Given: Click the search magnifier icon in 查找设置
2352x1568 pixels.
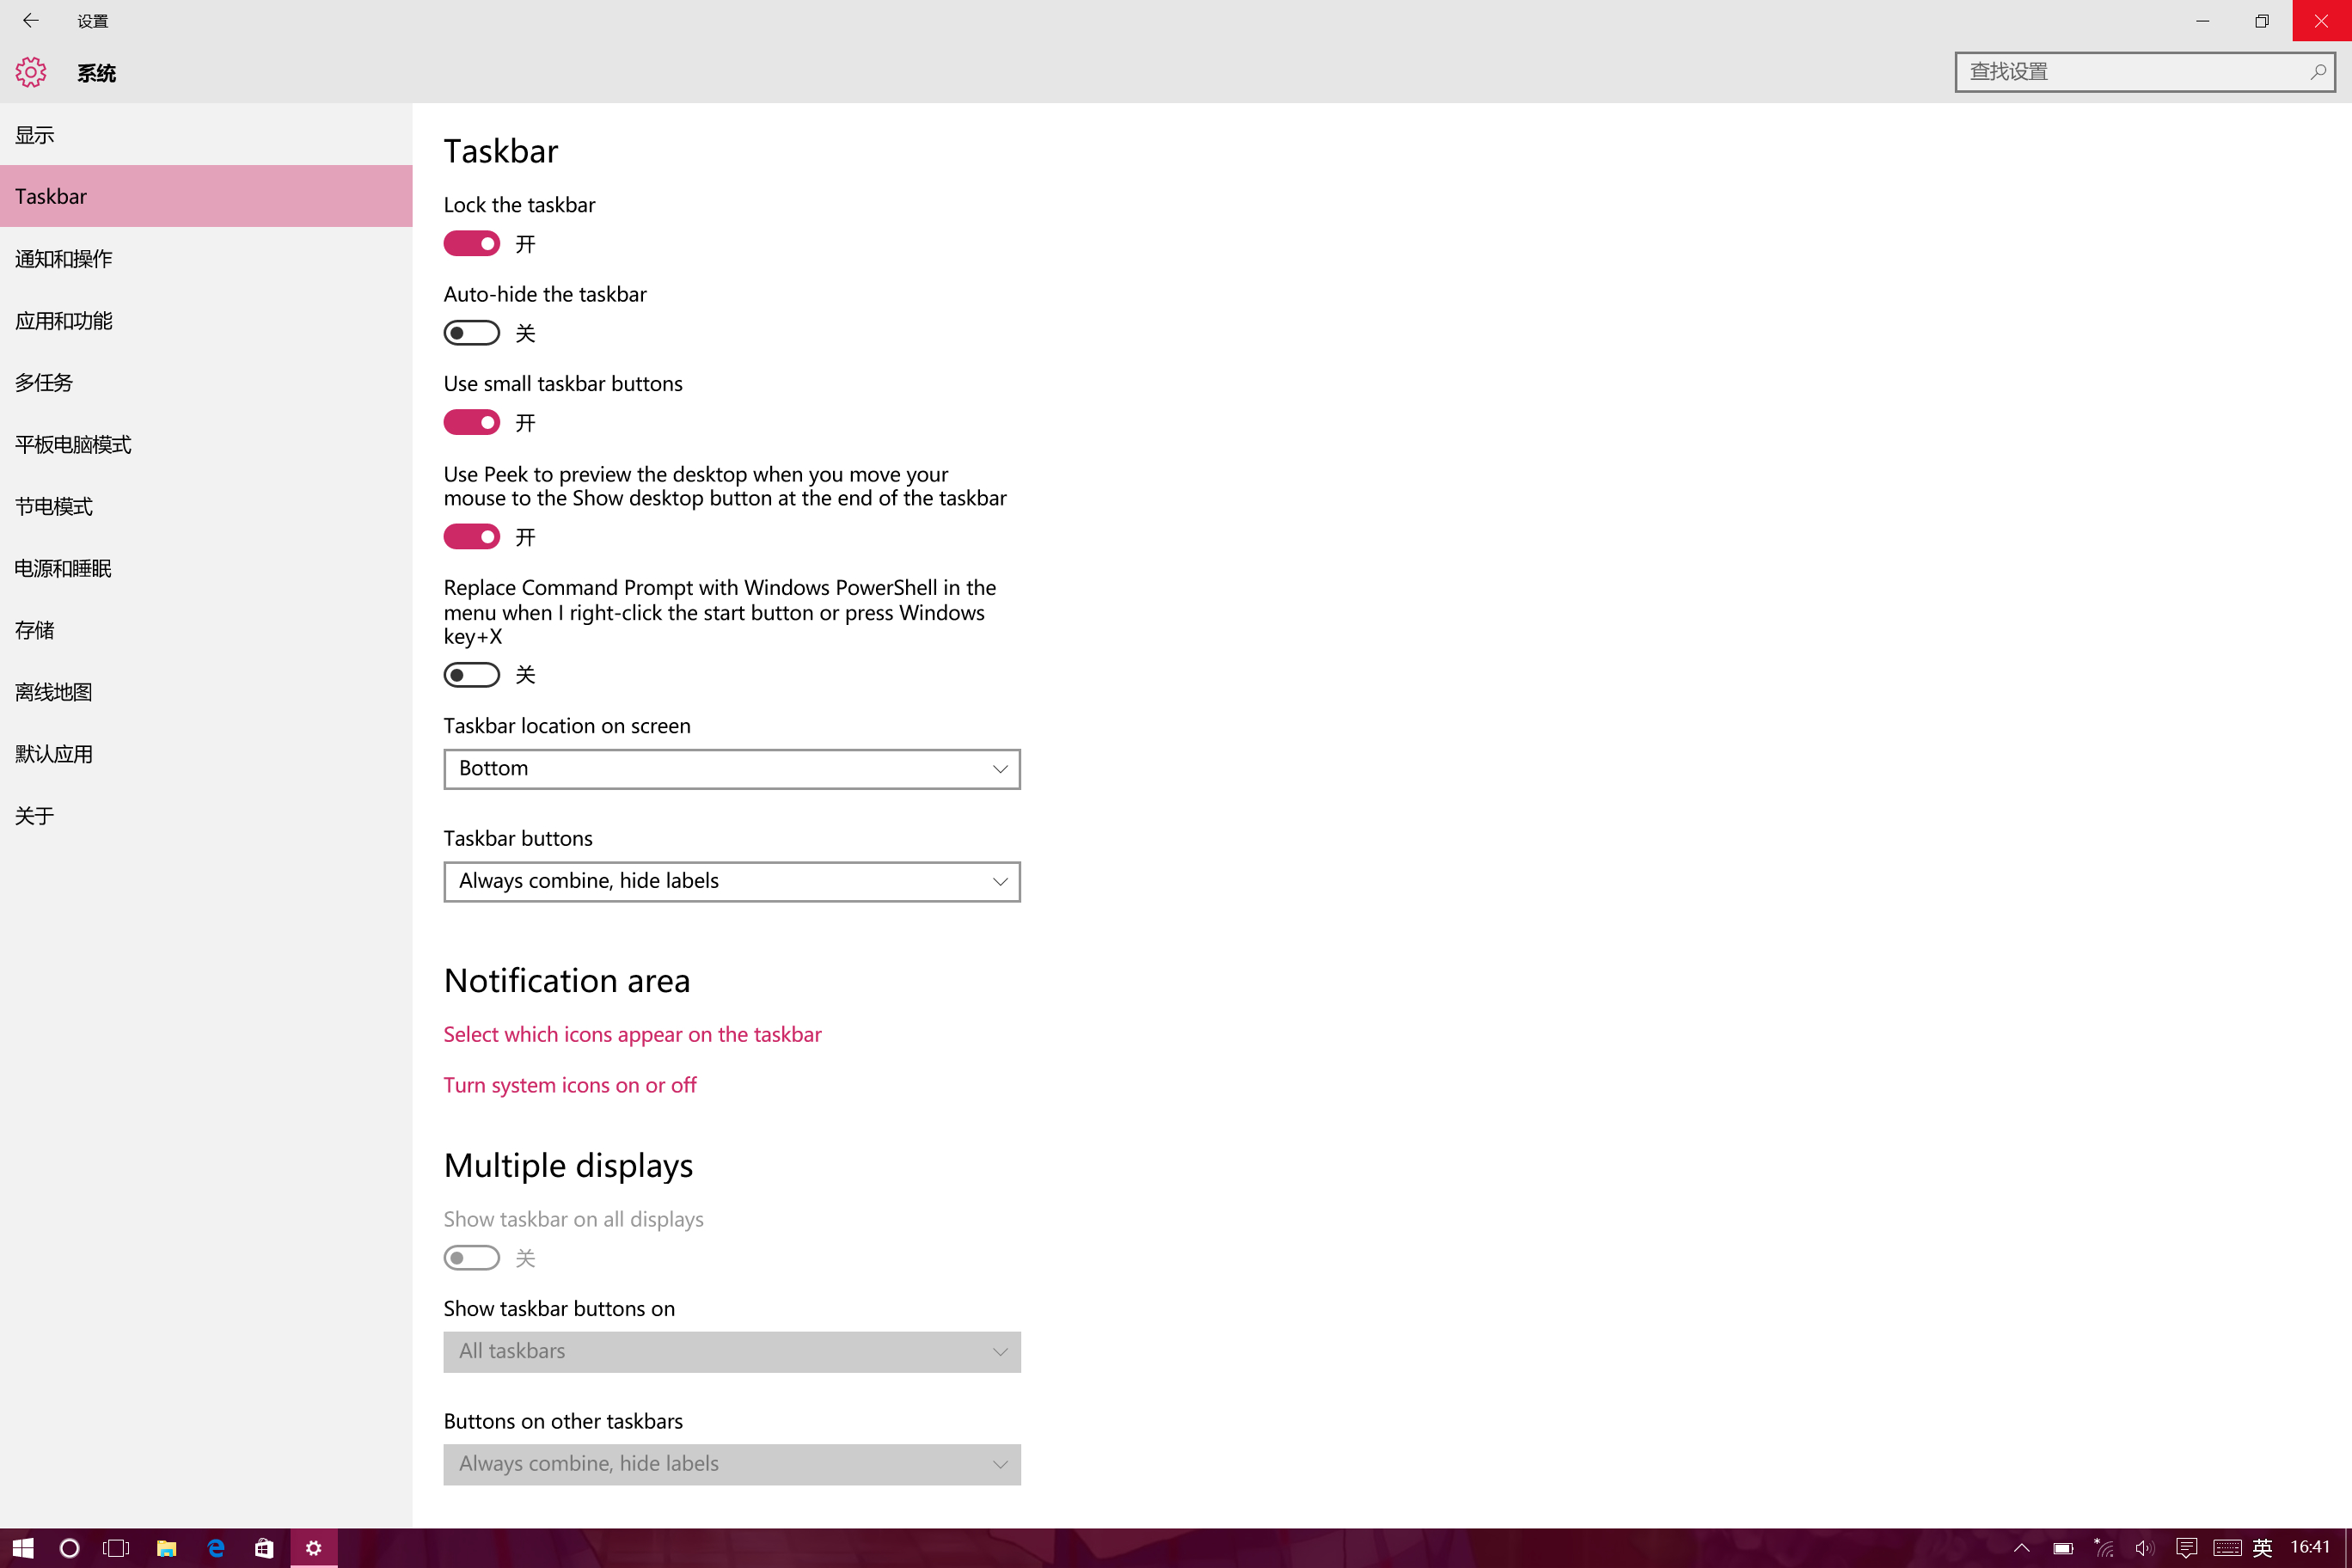Looking at the screenshot, I should pos(2317,72).
